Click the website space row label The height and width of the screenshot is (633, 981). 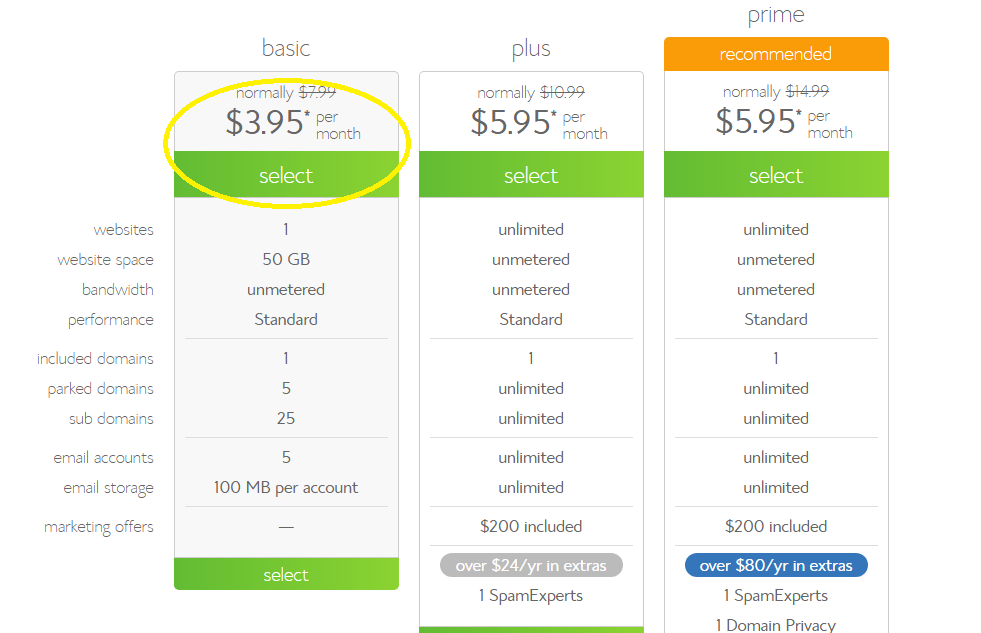coord(105,260)
